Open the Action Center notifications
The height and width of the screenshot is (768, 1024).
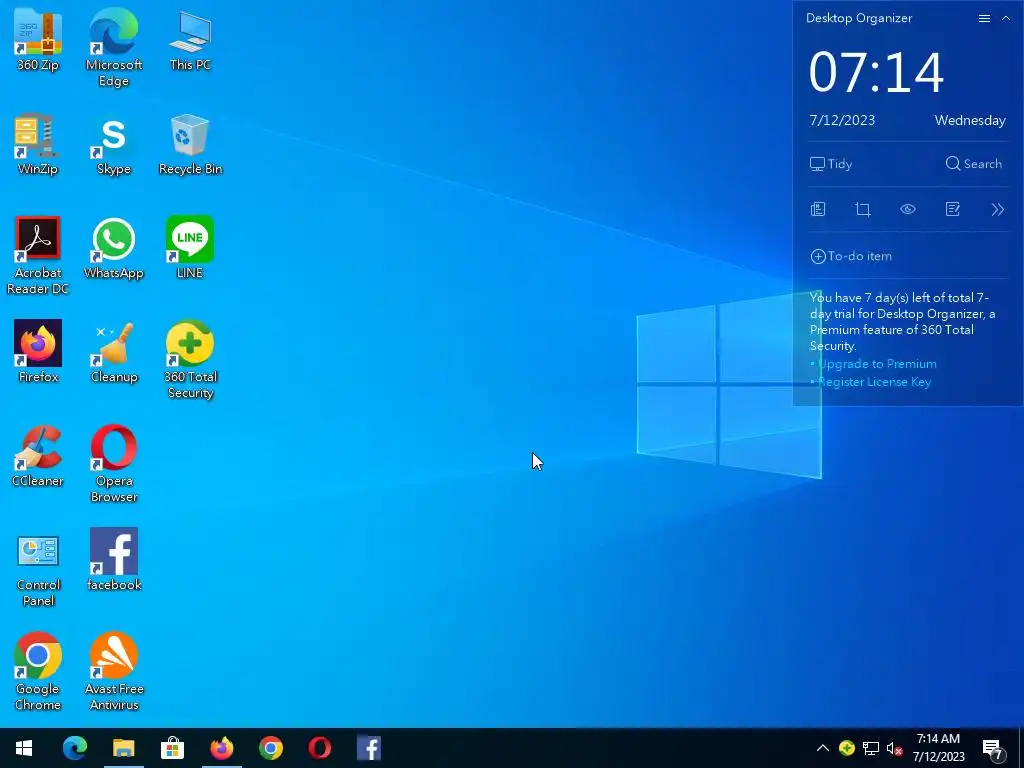[994, 748]
